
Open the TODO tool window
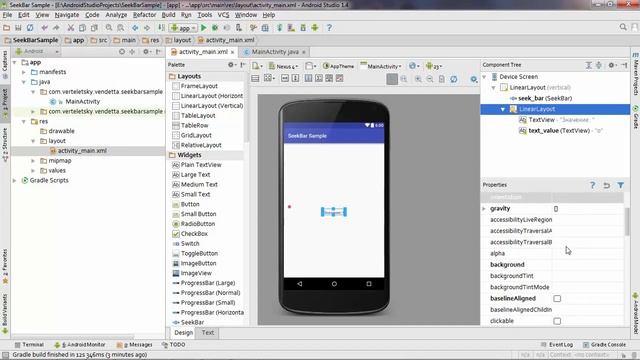click(173, 345)
